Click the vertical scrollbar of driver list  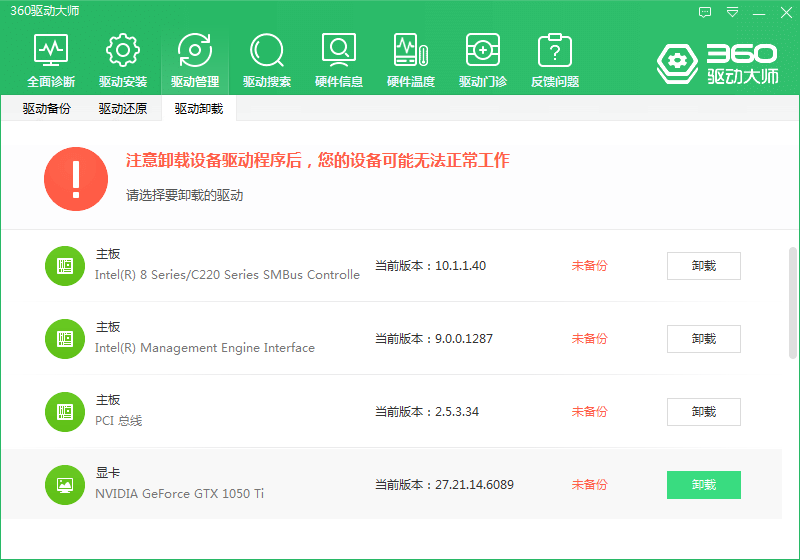click(793, 300)
